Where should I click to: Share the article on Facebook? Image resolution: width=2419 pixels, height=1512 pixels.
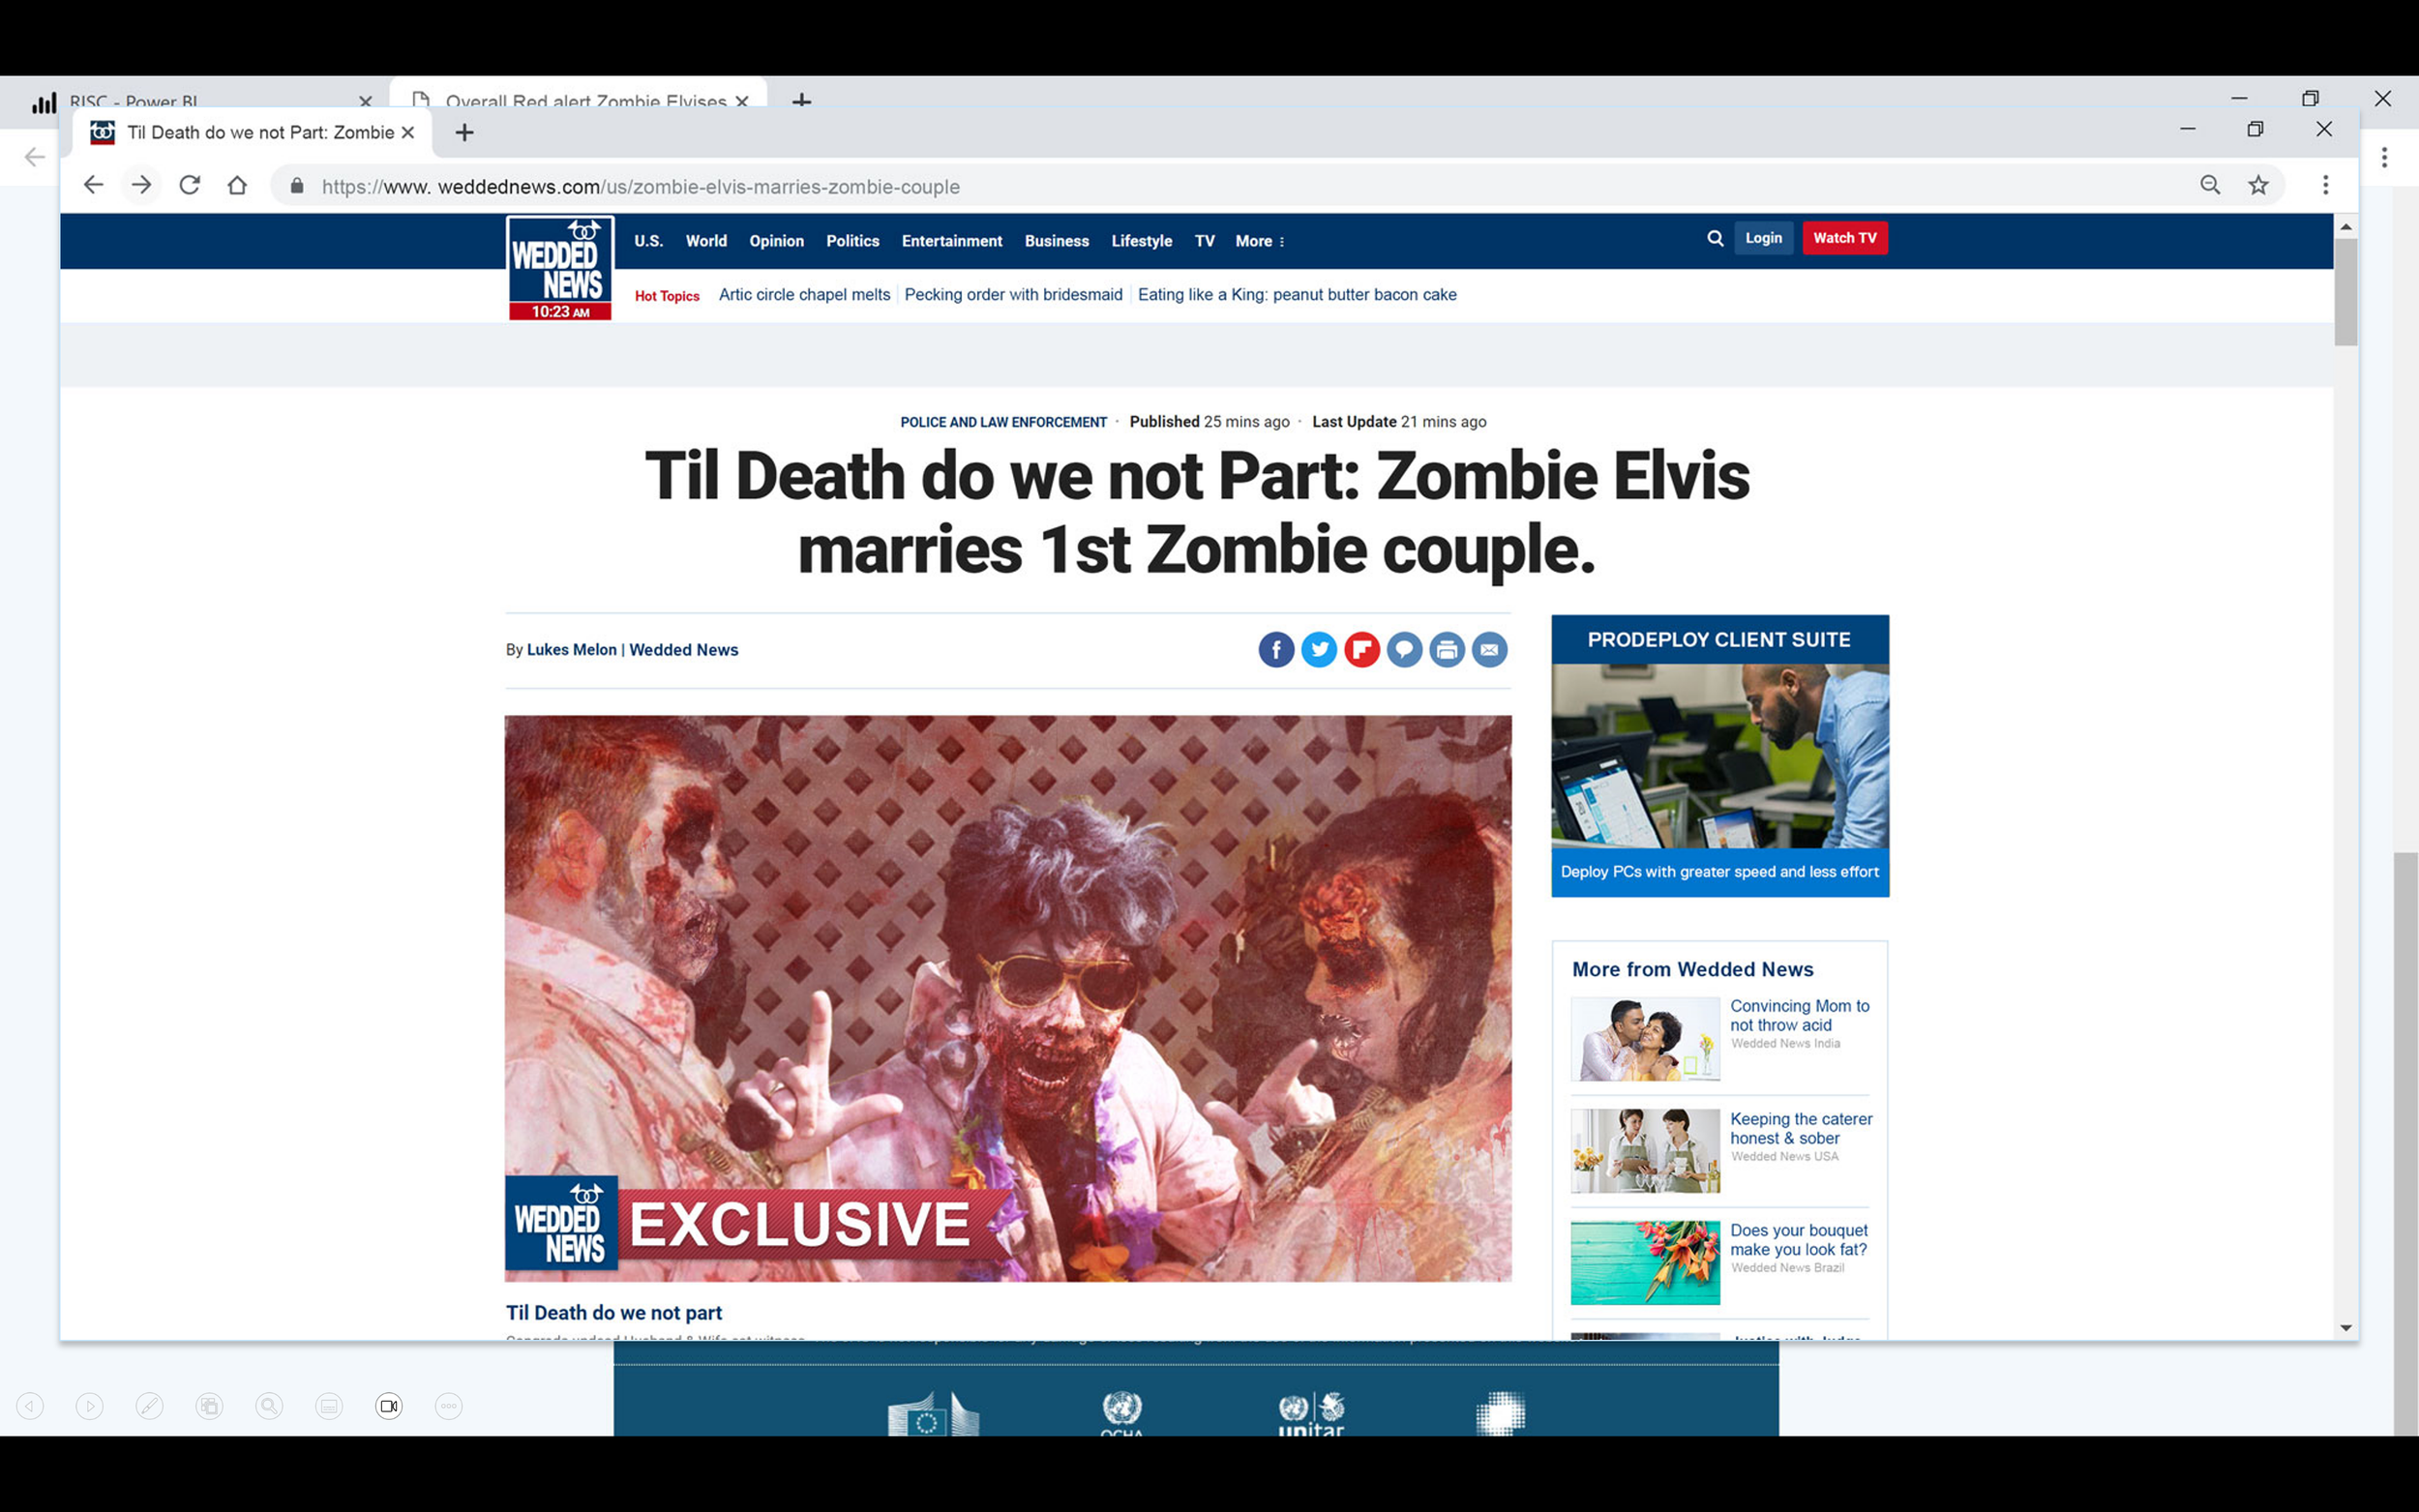pyautogui.click(x=1276, y=650)
